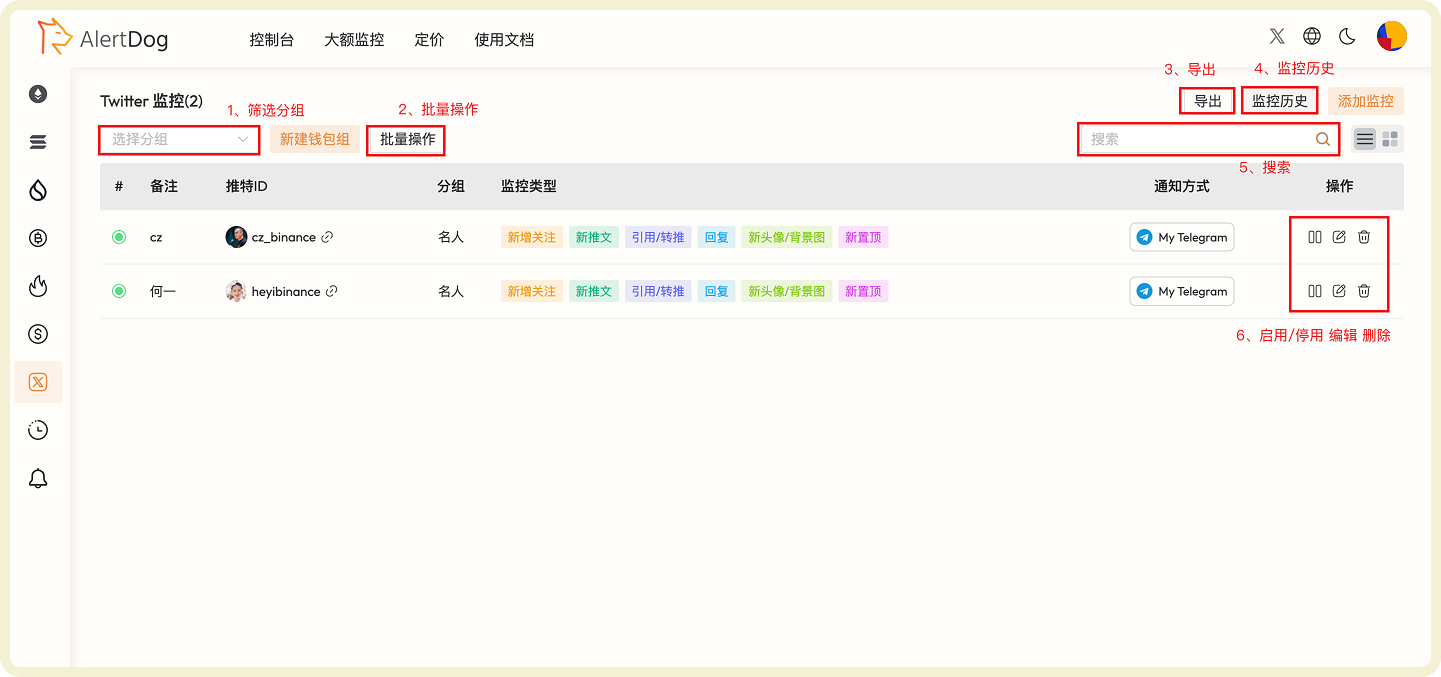Open the 选择分组 group dropdown
1441x677 pixels.
179,139
